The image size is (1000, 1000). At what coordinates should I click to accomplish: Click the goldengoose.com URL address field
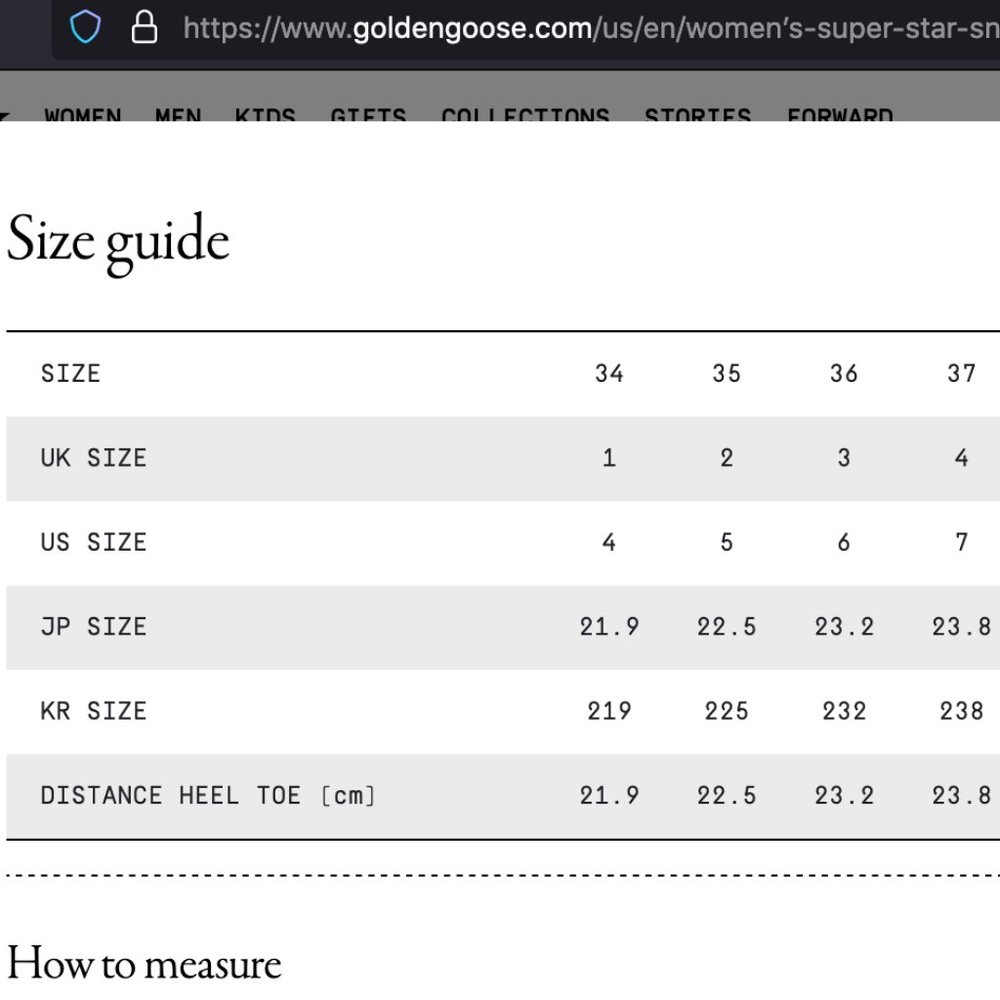tap(590, 28)
